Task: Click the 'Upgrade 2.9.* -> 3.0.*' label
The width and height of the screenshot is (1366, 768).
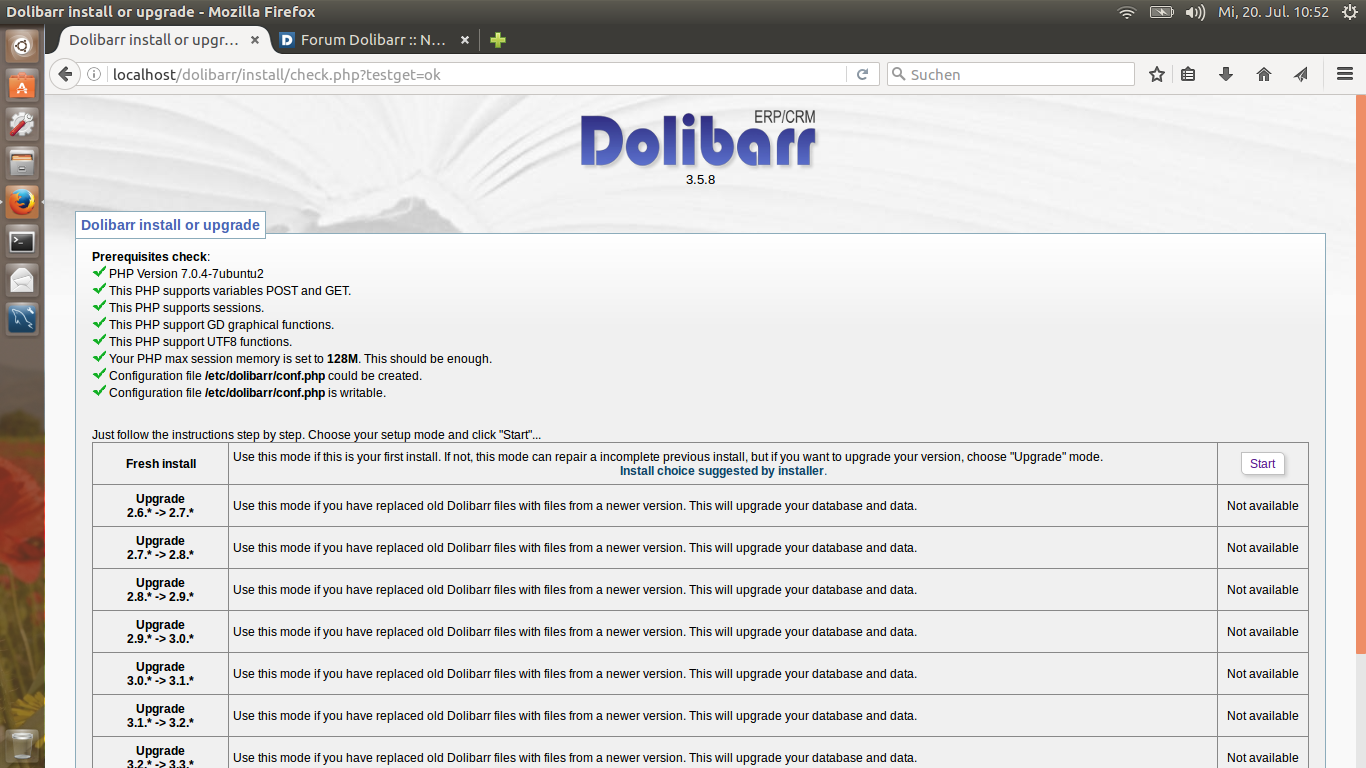Action: pos(161,632)
